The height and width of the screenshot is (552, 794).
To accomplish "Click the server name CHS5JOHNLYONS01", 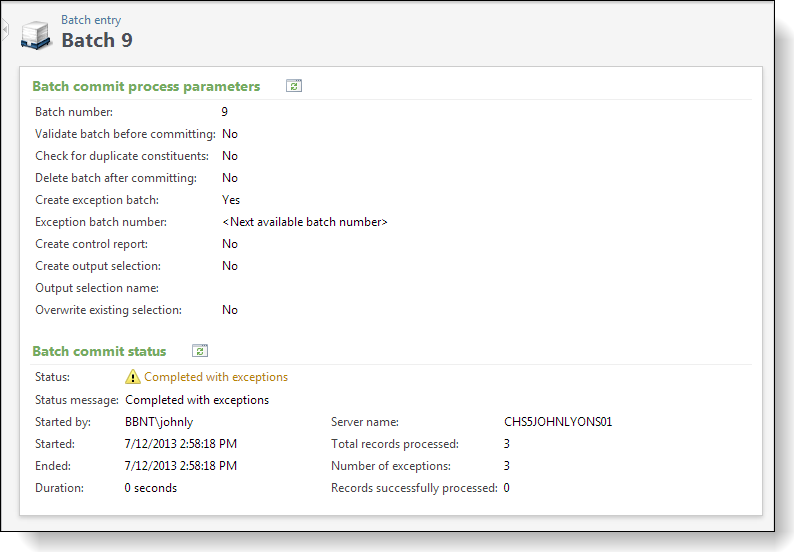I will coord(558,422).
